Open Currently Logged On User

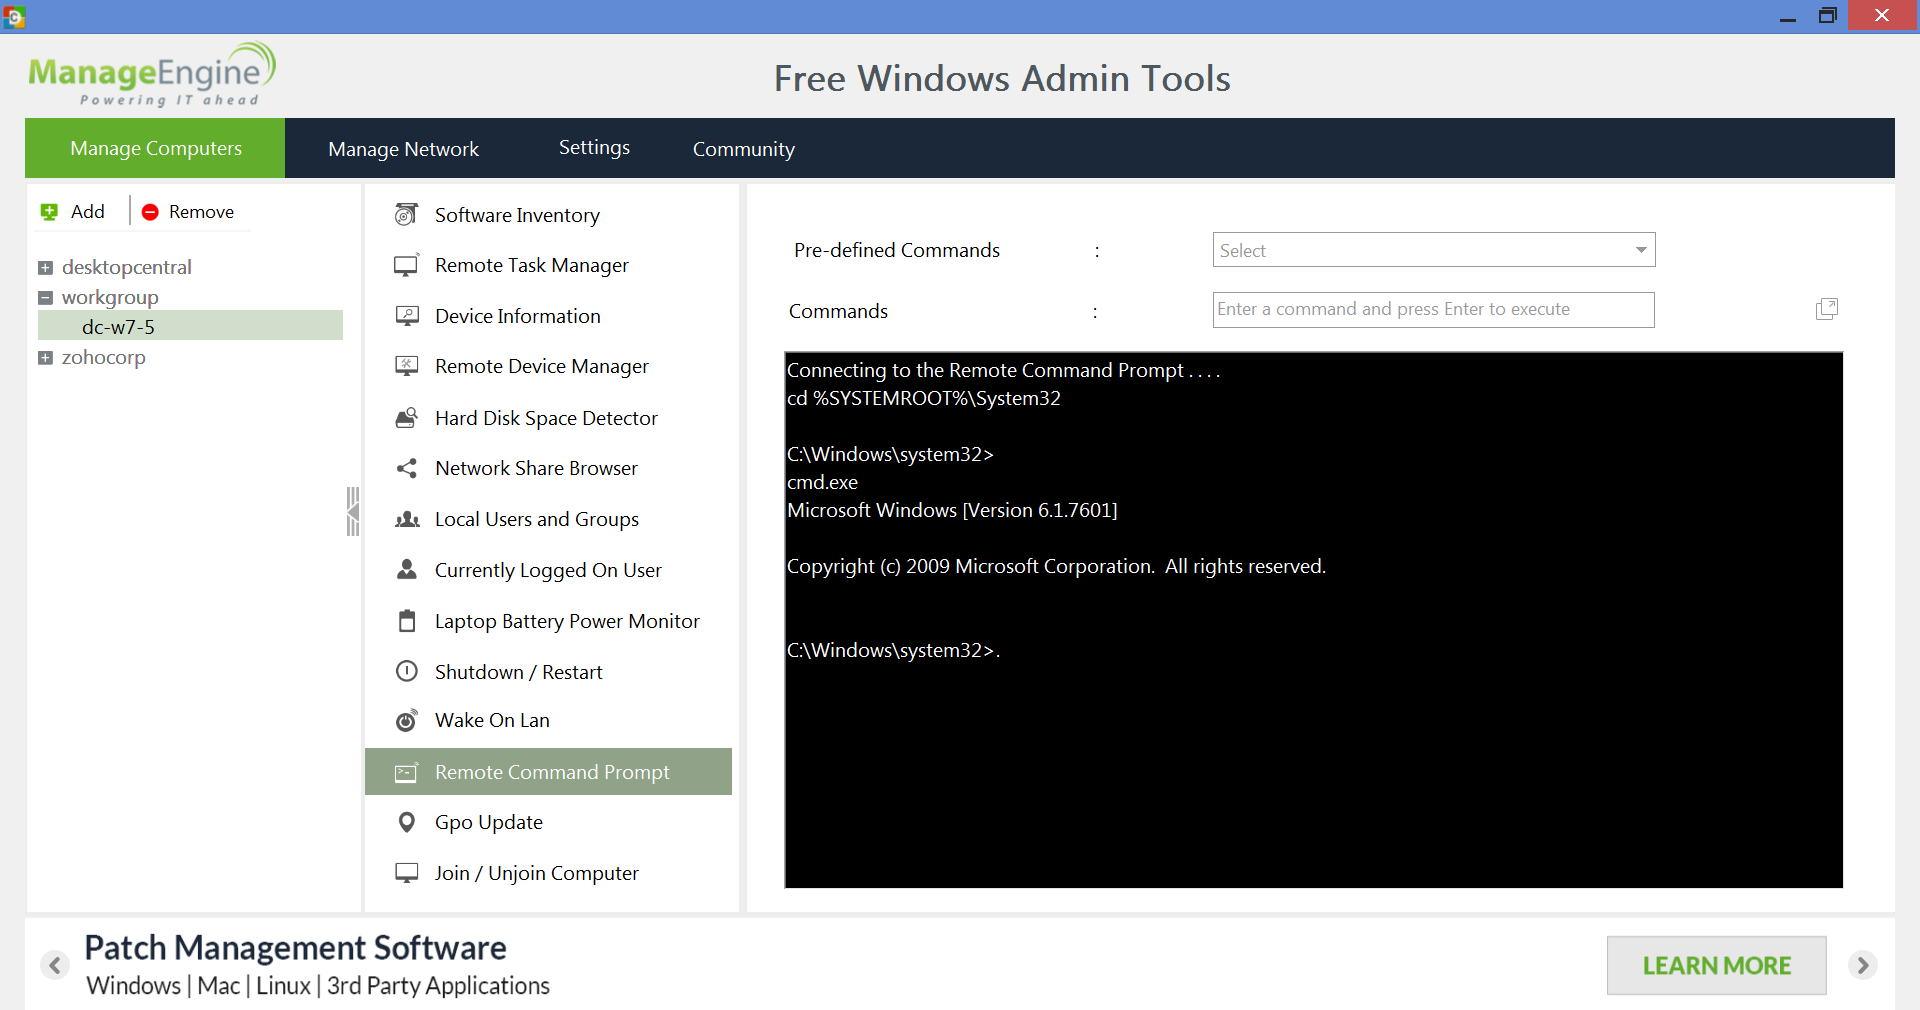pos(548,570)
